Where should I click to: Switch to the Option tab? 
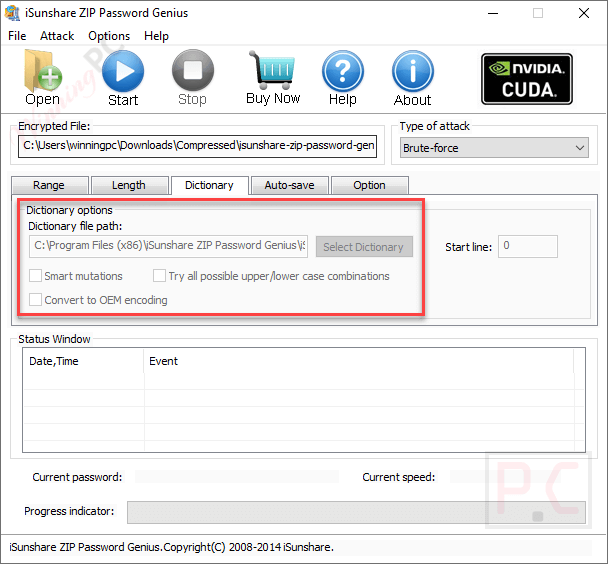coord(370,185)
